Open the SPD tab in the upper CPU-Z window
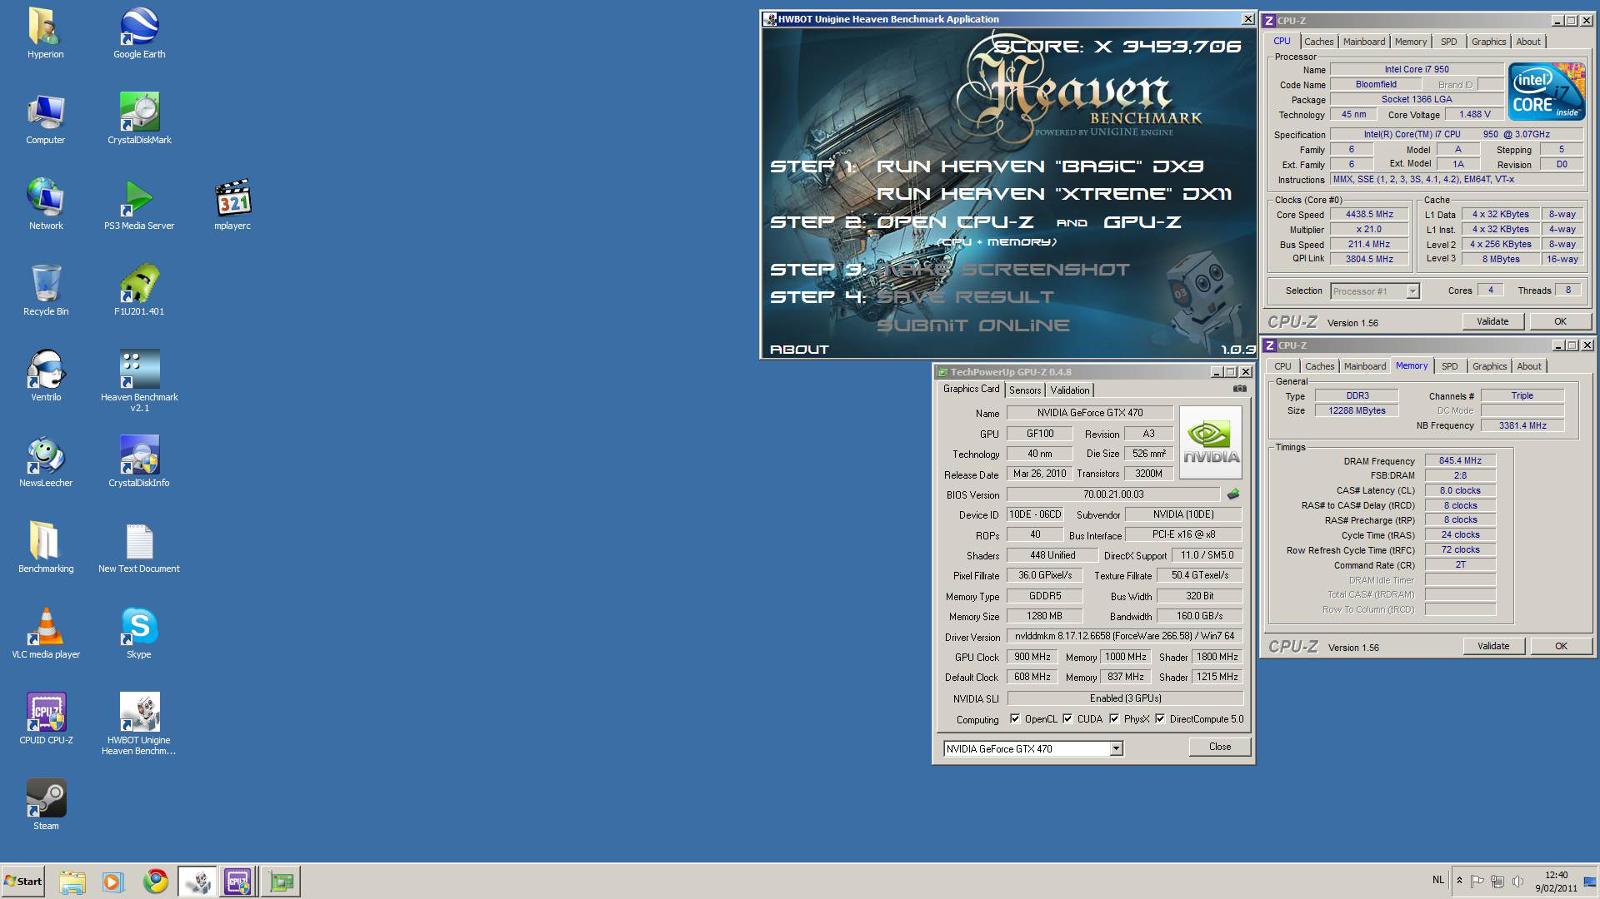The width and height of the screenshot is (1600, 899). click(1449, 42)
